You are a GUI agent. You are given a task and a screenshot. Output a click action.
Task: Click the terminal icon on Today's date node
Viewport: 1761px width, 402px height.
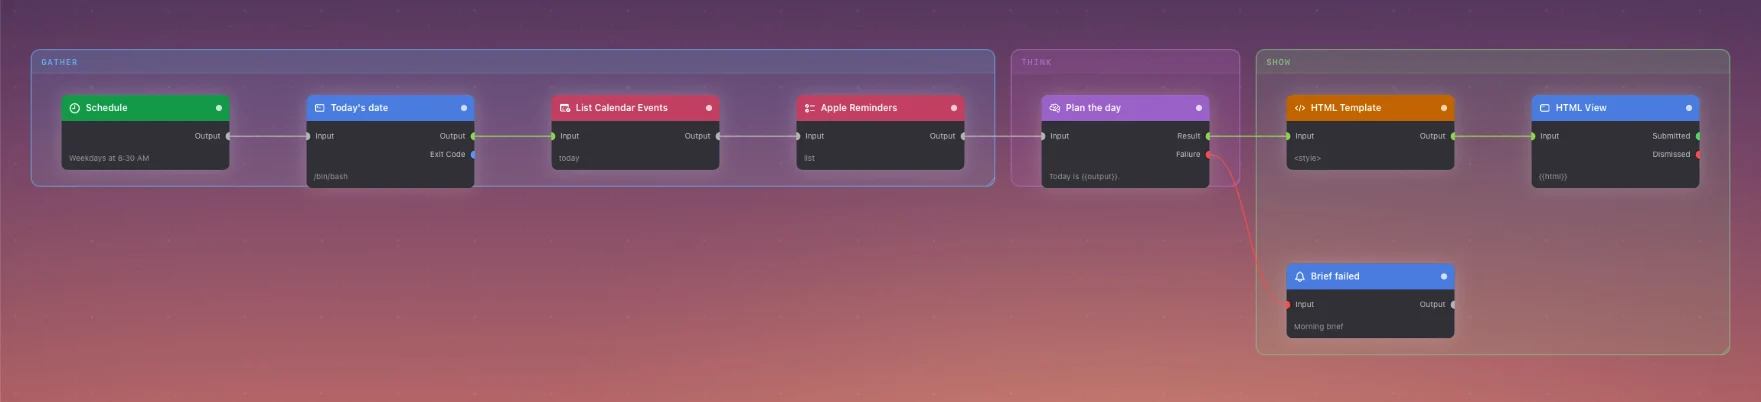(320, 108)
